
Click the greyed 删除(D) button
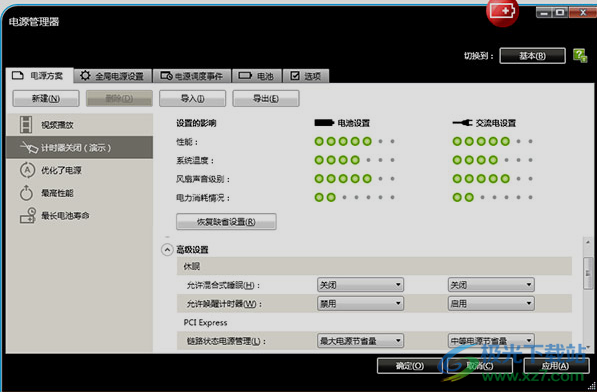point(119,99)
